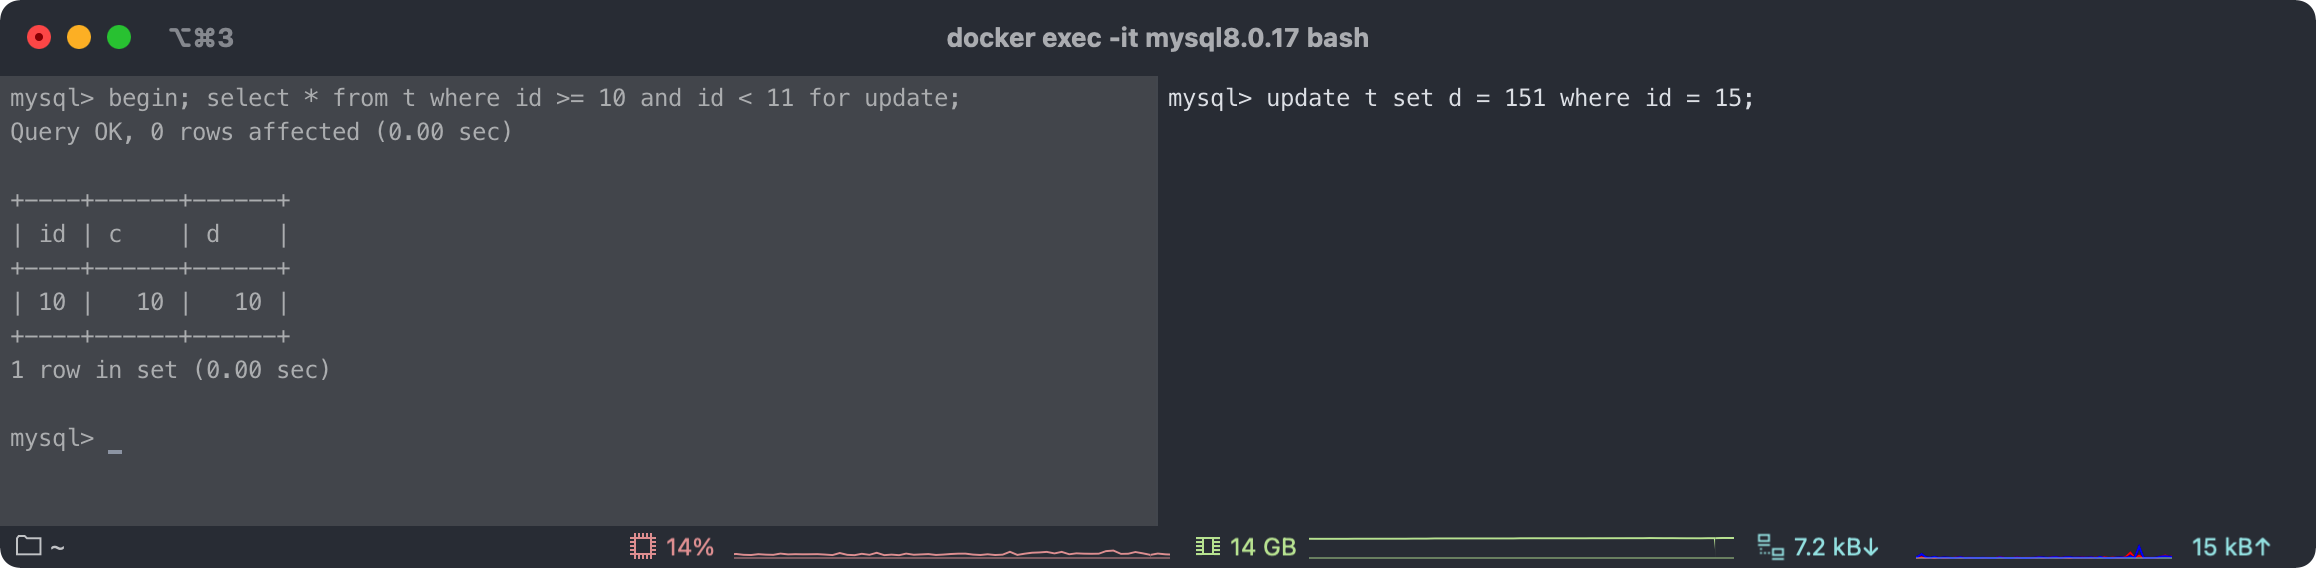Screen dimensions: 2316x568
Task: Click the 'begin; select * from t' query line
Action: tap(485, 98)
